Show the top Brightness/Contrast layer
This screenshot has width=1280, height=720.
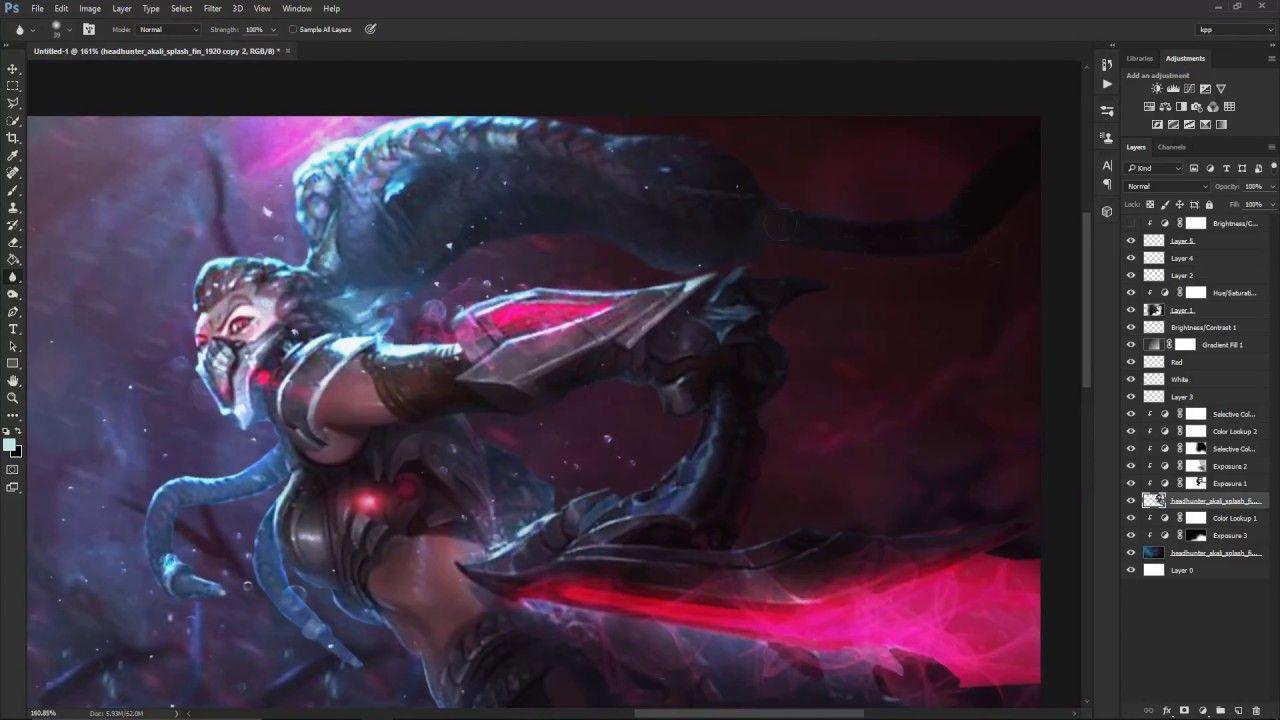pyautogui.click(x=1131, y=223)
